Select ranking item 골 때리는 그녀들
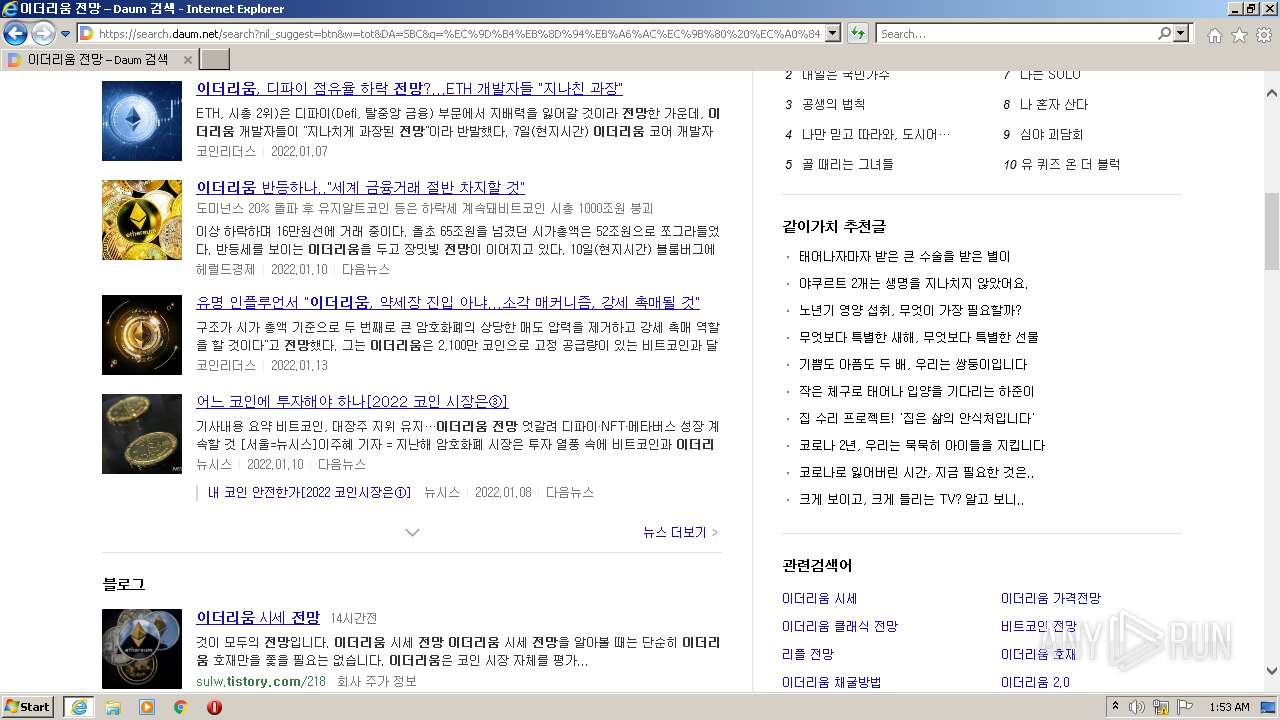Image resolution: width=1280 pixels, height=720 pixels. [x=848, y=164]
